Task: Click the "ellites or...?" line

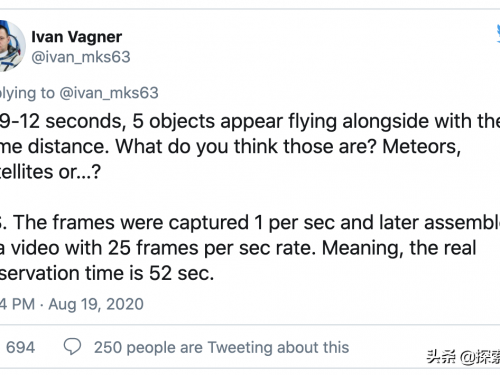Action: 50,172
